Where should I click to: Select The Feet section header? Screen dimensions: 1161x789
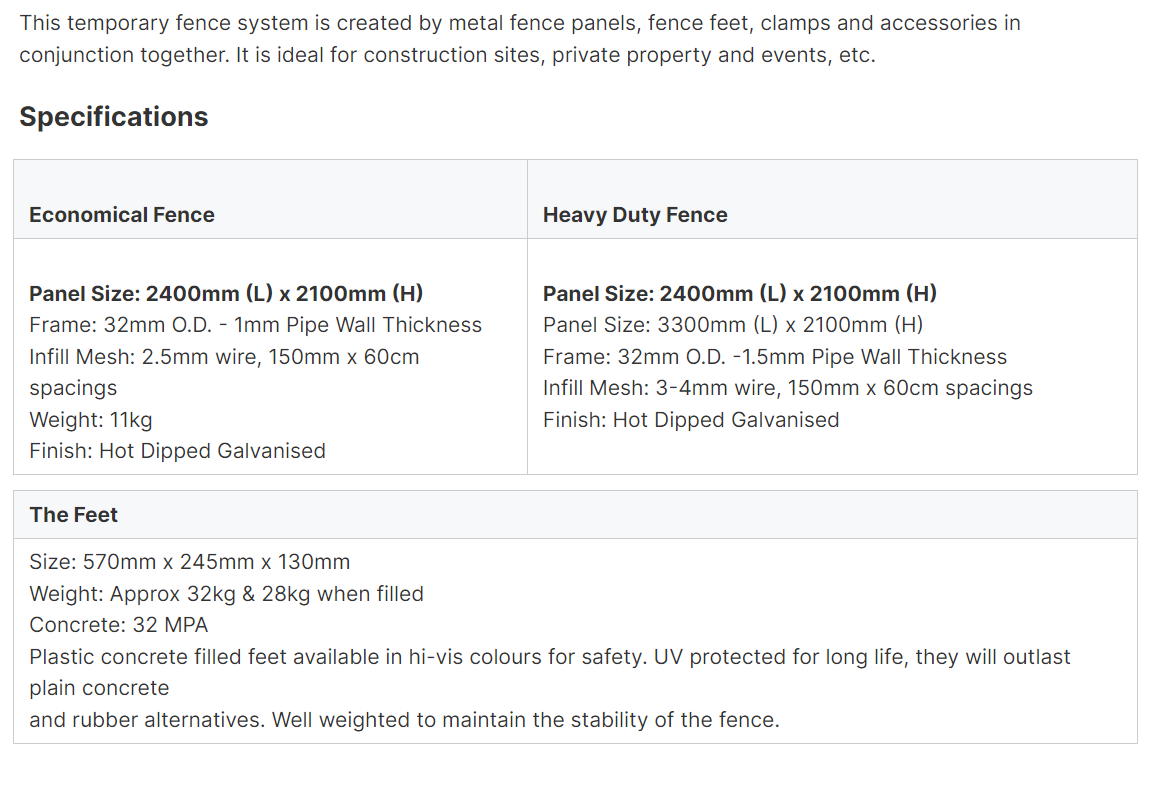click(73, 514)
